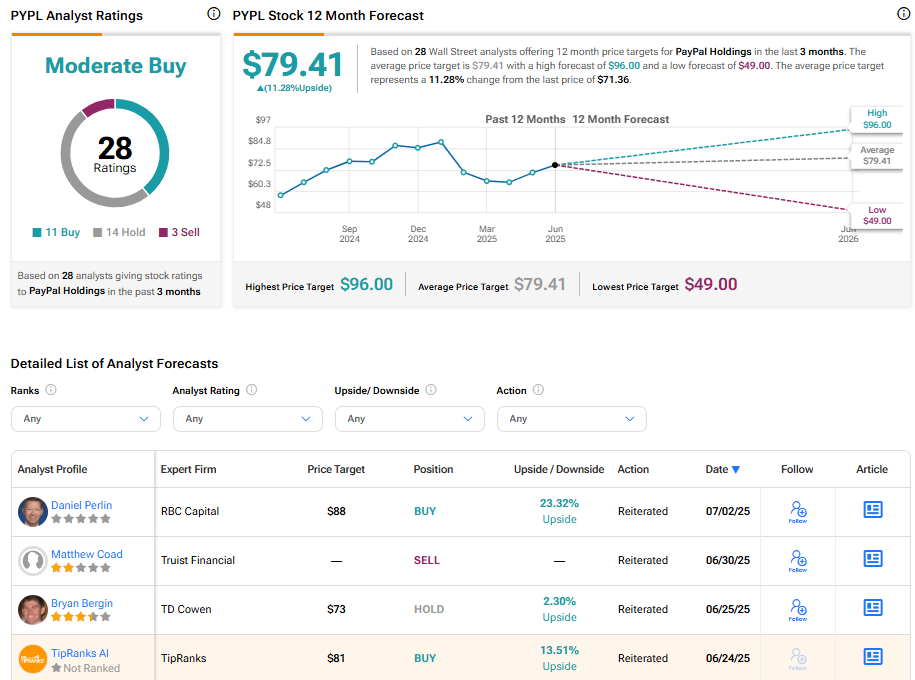Image resolution: width=915 pixels, height=680 pixels.
Task: Expand the Upside/Downside dropdown
Action: (x=409, y=419)
